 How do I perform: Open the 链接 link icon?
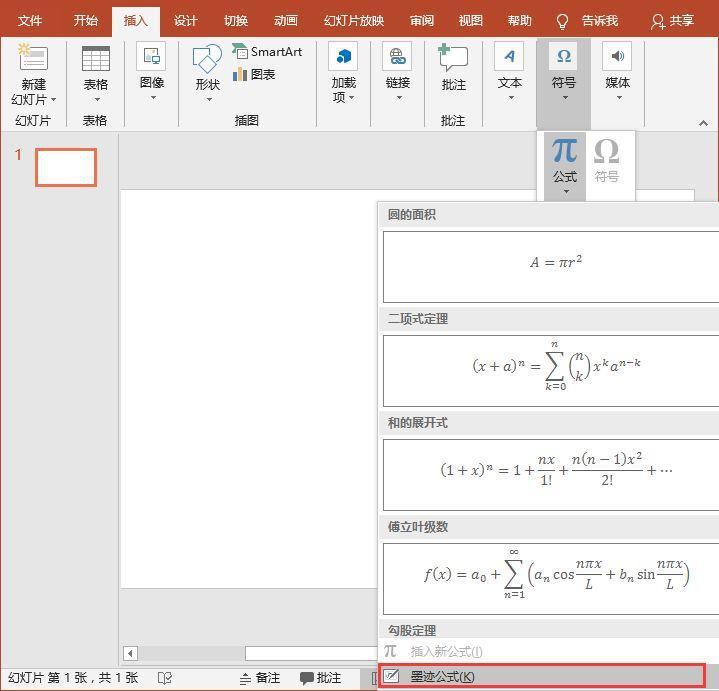point(397,56)
